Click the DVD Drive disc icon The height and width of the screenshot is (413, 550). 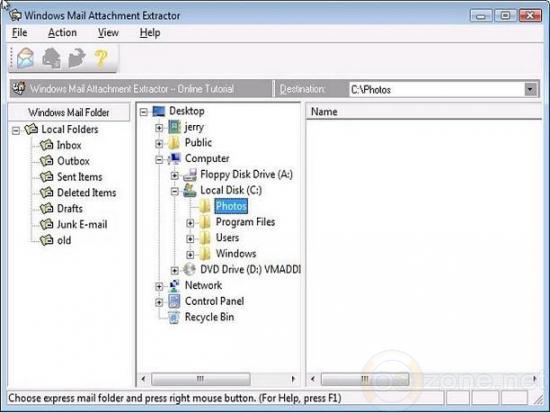190,269
